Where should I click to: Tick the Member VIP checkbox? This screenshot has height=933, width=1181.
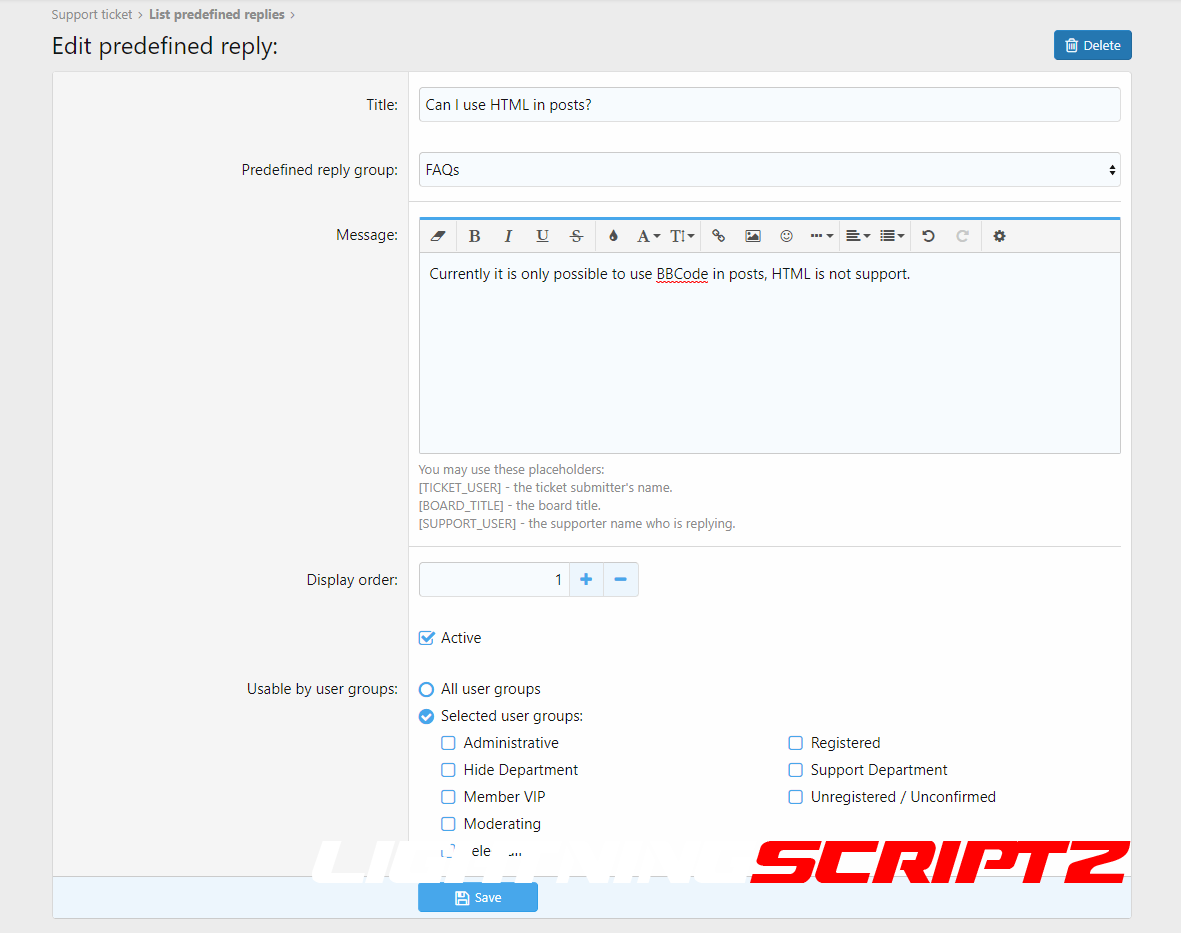coord(449,797)
